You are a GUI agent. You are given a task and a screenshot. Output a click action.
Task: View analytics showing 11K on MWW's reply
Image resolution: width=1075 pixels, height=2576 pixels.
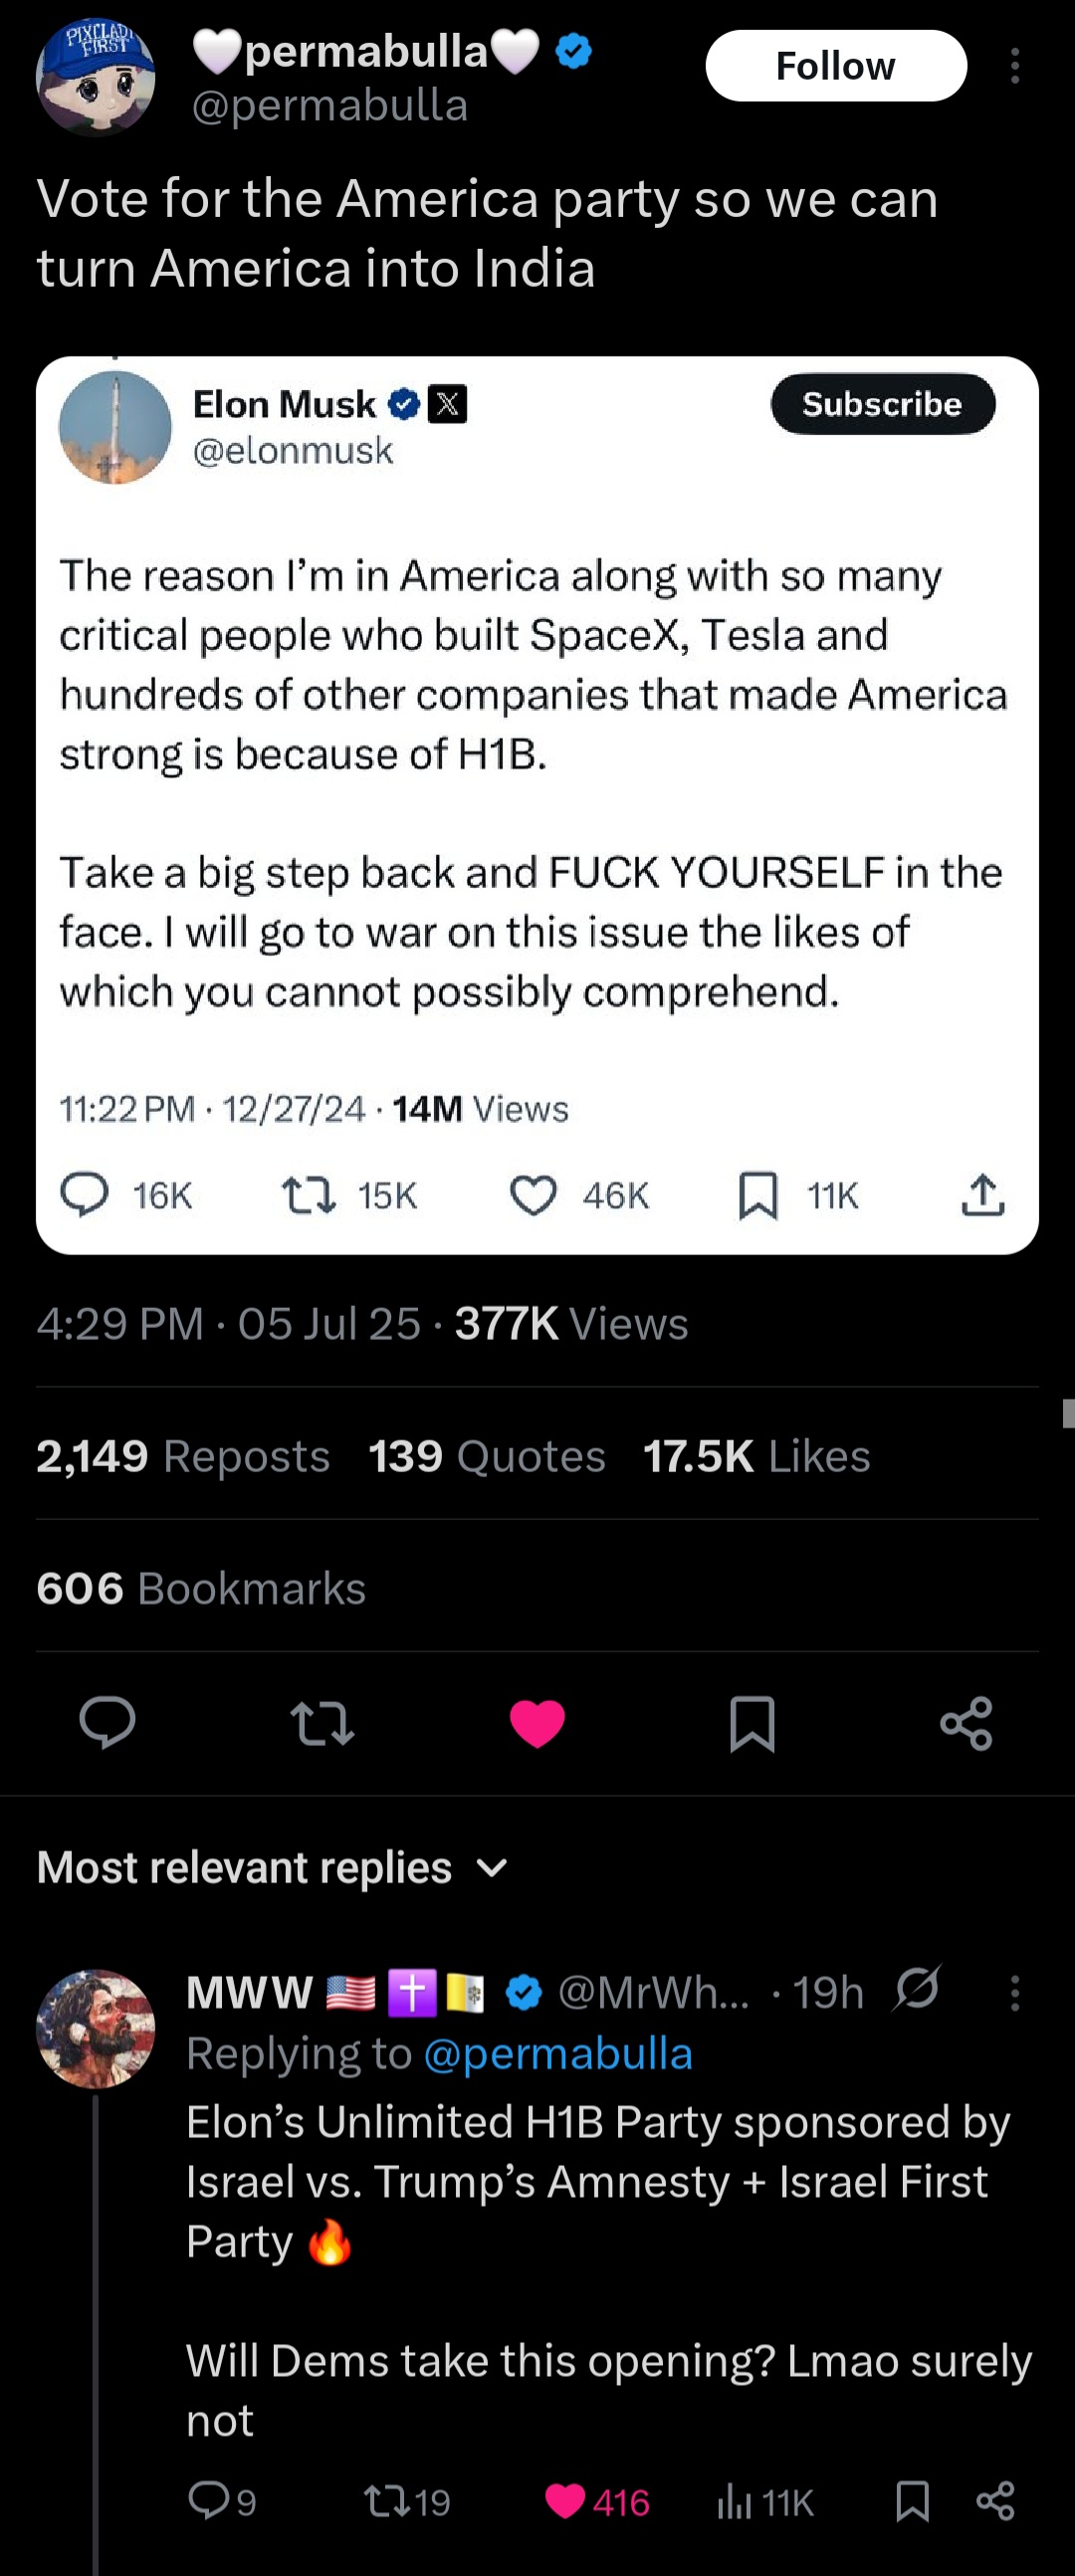click(765, 2501)
